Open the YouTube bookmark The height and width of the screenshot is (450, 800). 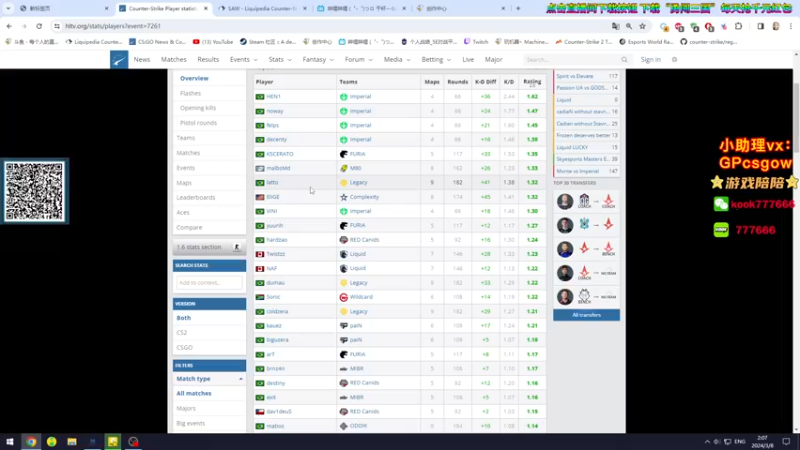(x=213, y=42)
